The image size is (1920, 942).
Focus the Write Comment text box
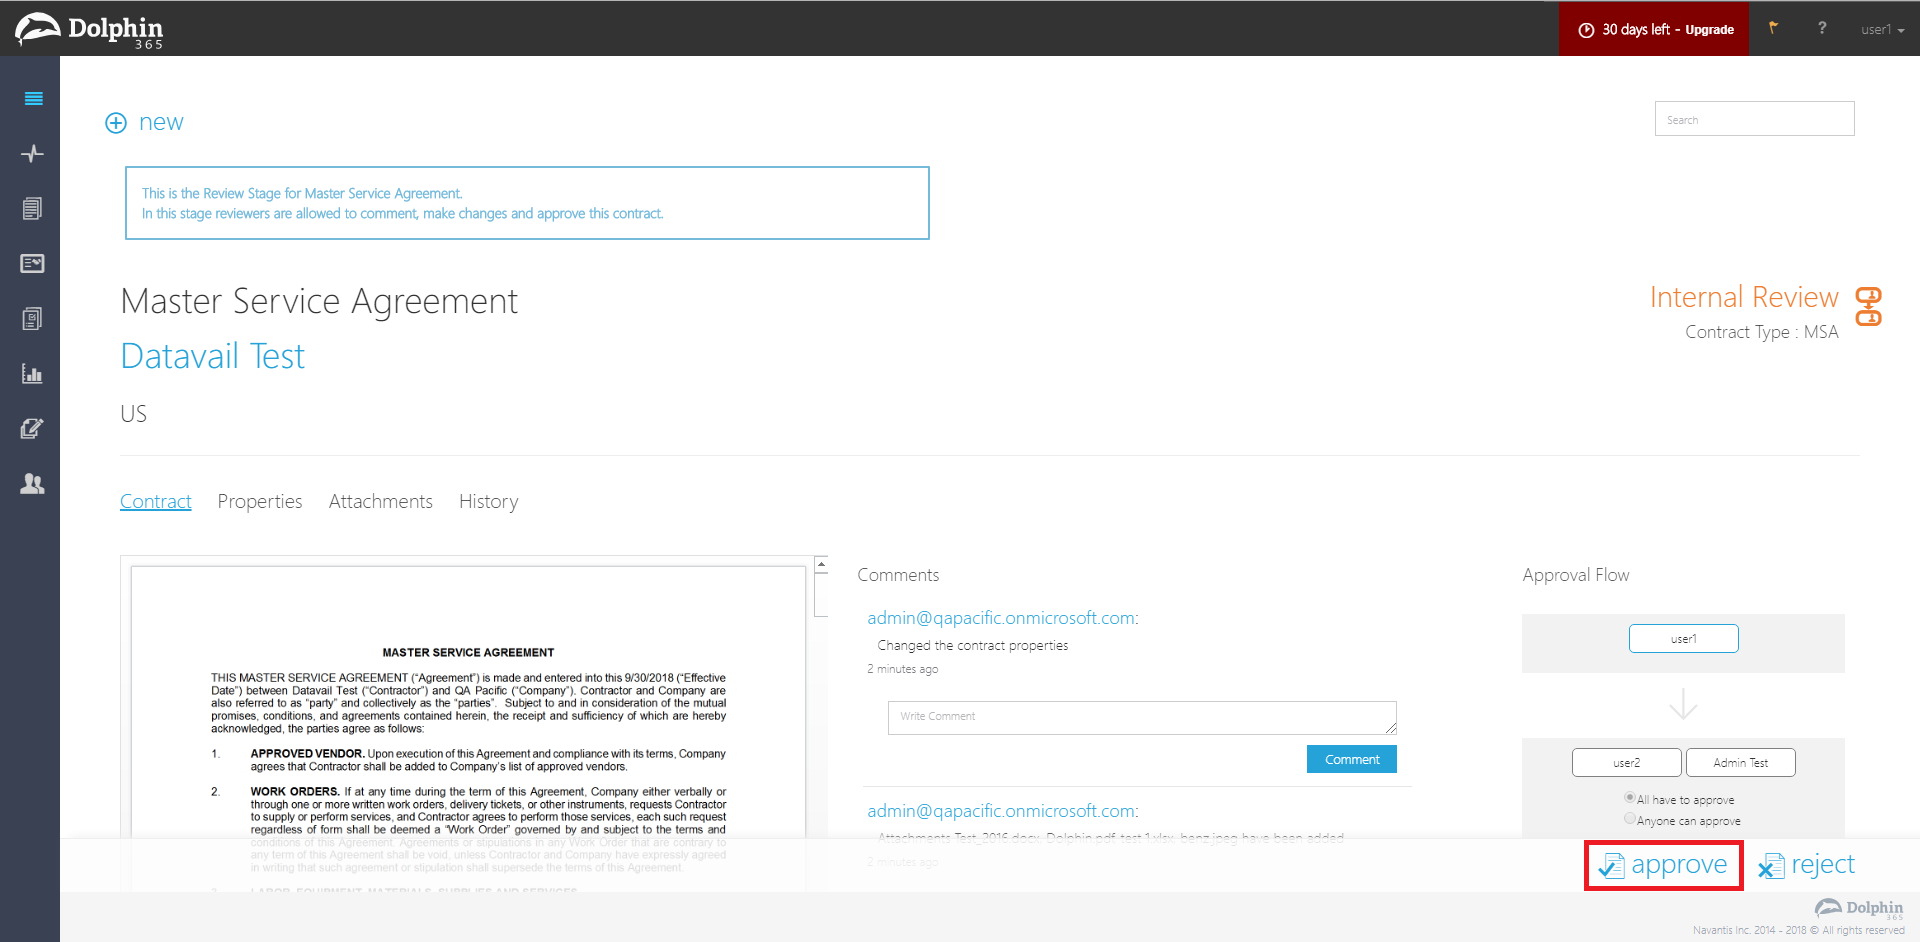point(1142,717)
